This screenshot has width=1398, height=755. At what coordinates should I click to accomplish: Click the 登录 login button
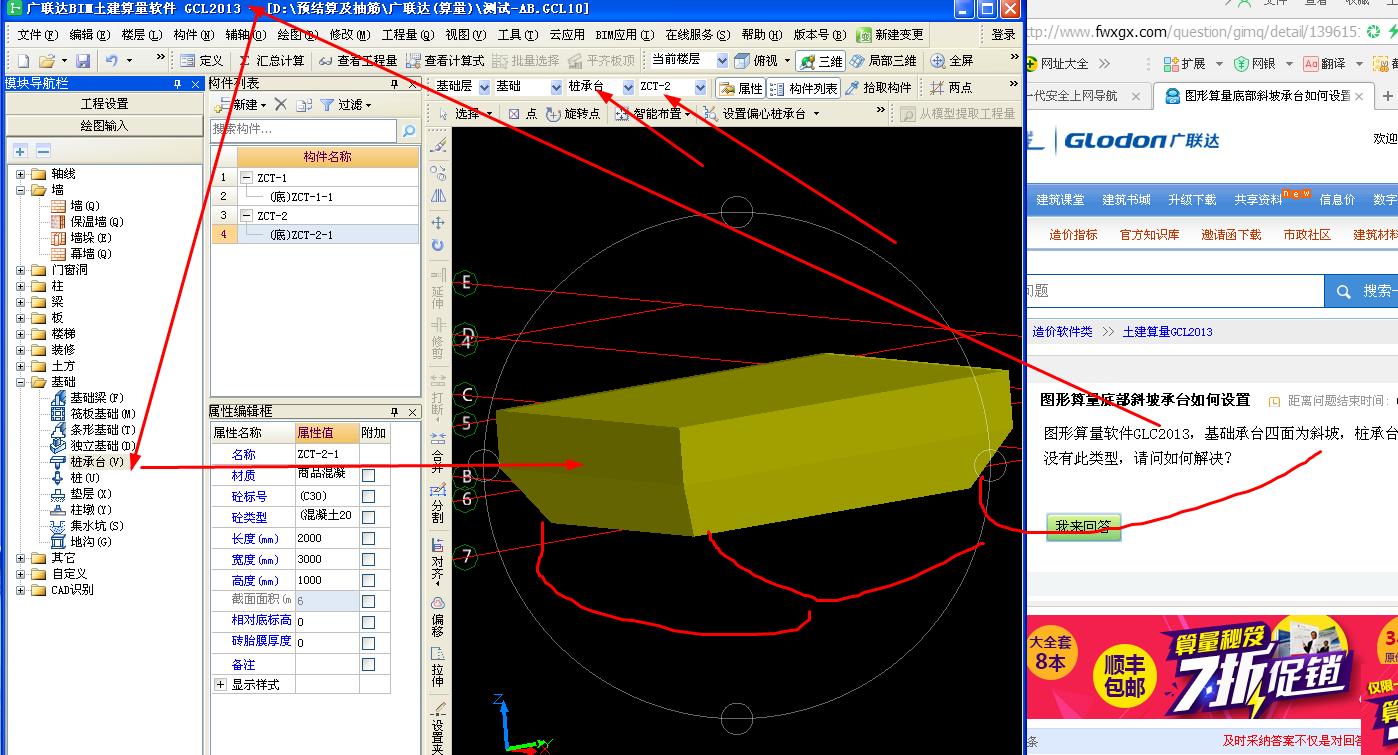point(1003,35)
